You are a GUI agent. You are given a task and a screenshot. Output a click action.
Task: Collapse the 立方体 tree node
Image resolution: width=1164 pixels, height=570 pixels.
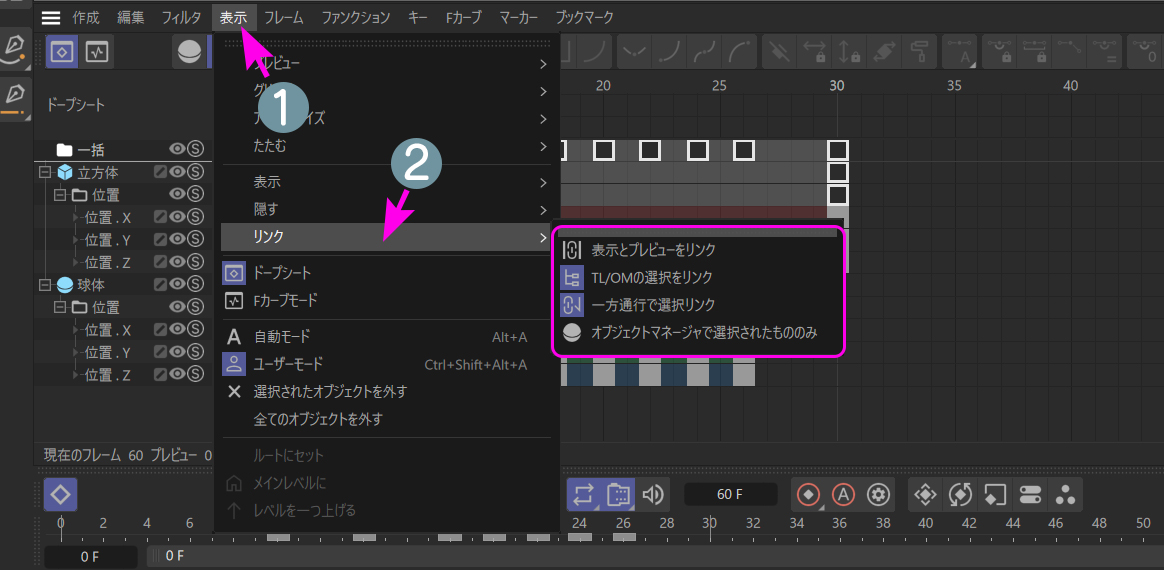[x=44, y=172]
